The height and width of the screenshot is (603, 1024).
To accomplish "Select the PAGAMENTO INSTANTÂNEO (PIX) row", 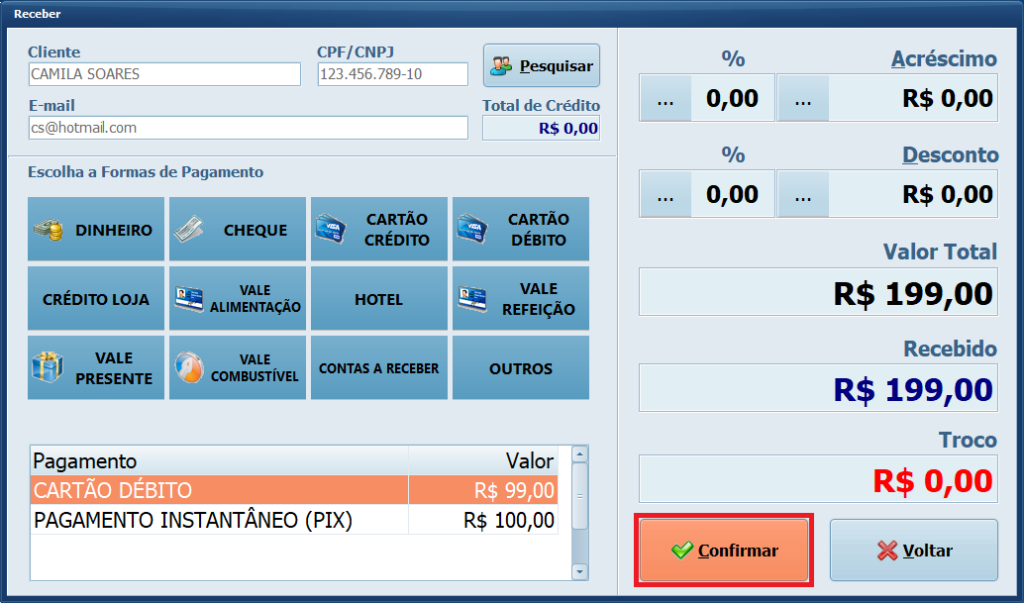I will 294,520.
